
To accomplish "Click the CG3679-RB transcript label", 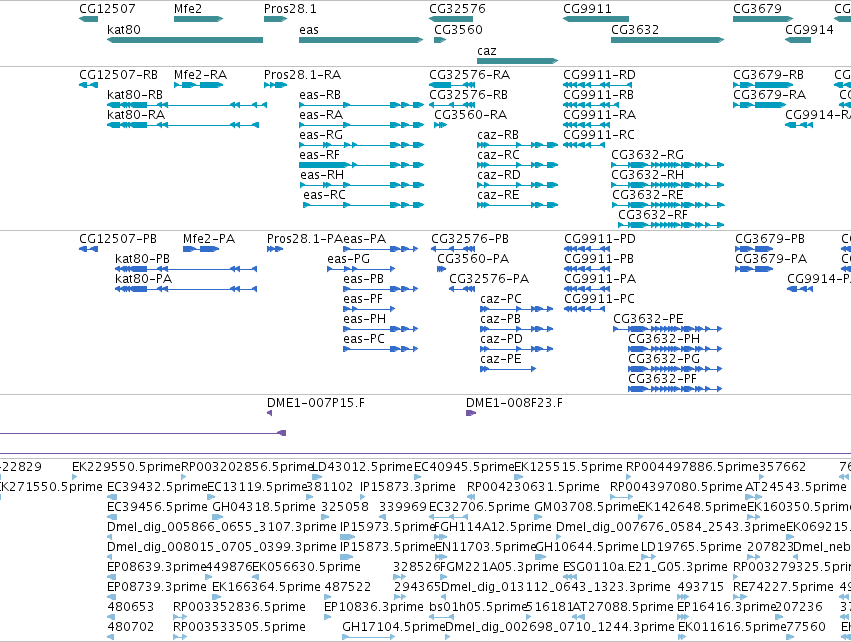I will click(x=769, y=74).
